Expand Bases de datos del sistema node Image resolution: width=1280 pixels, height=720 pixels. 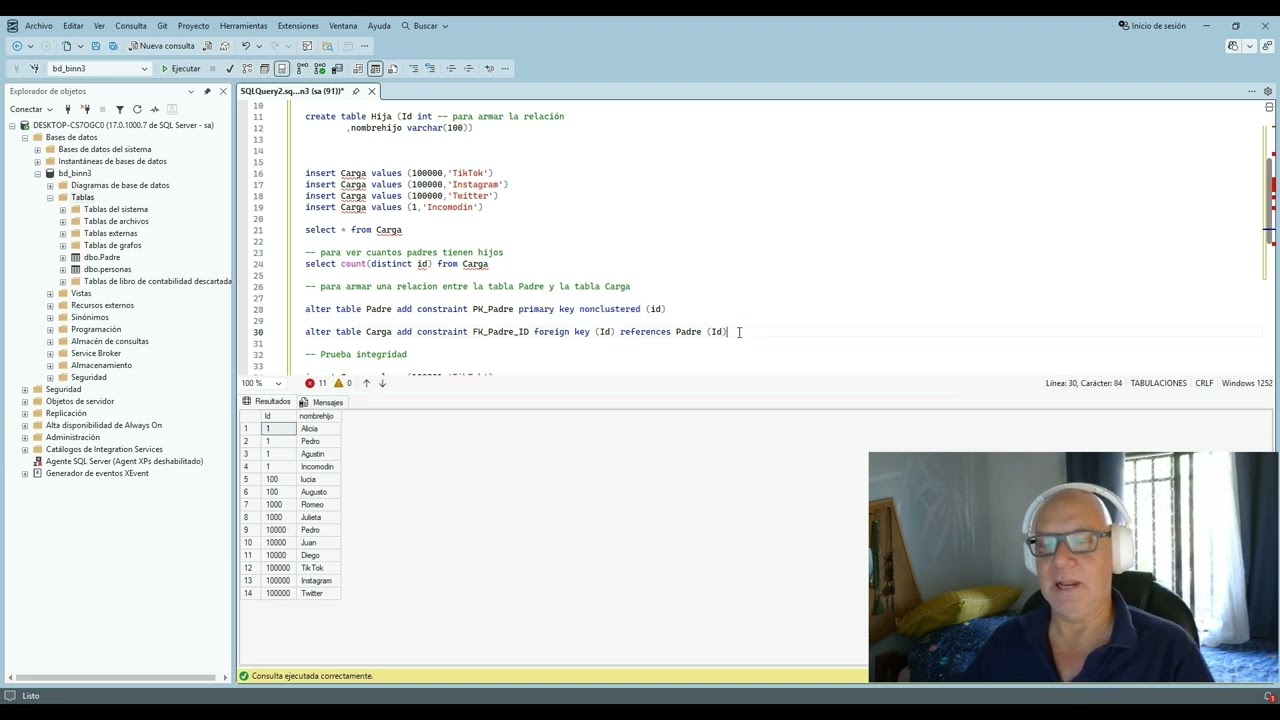(x=37, y=149)
